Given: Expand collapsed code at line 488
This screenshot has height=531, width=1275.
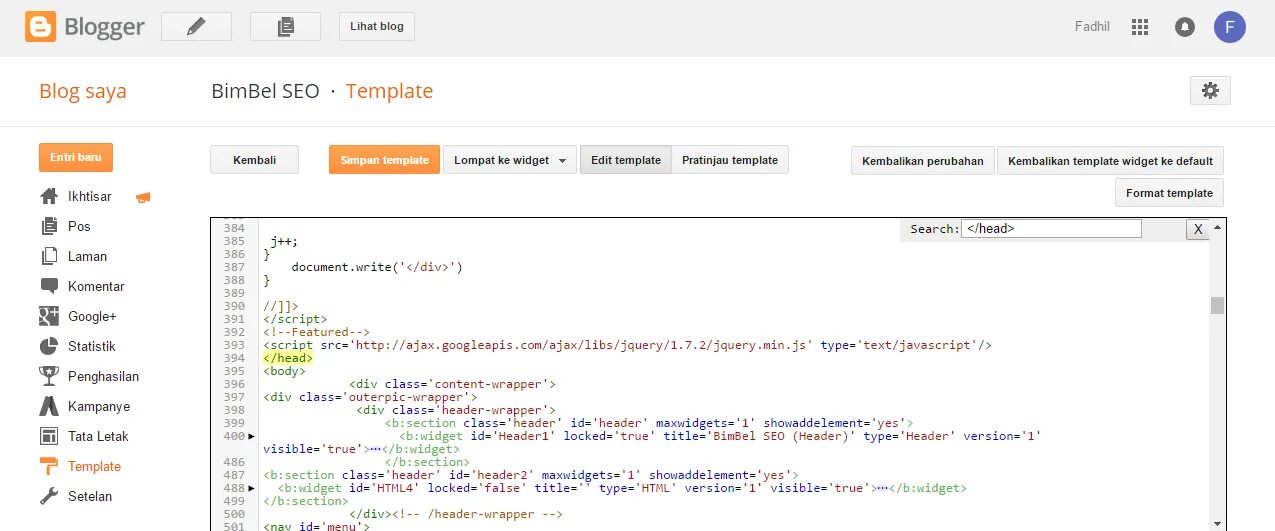Looking at the screenshot, I should [252, 488].
